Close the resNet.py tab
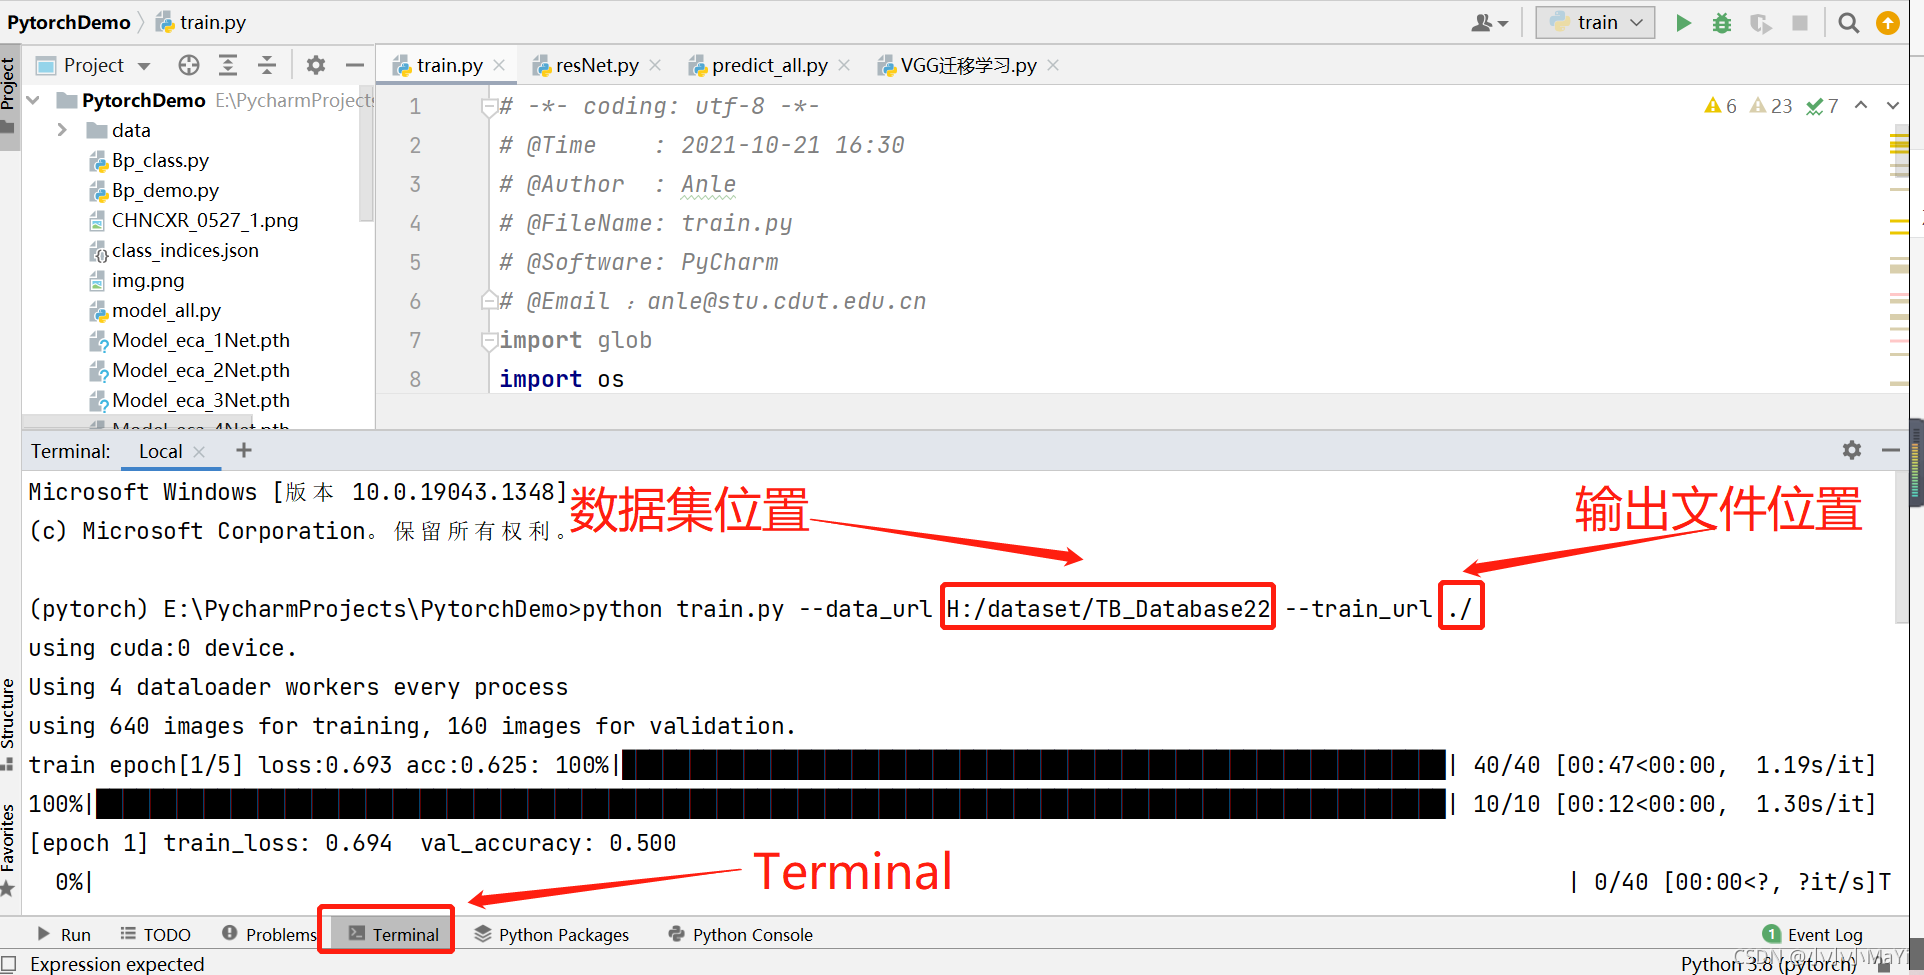 [655, 65]
